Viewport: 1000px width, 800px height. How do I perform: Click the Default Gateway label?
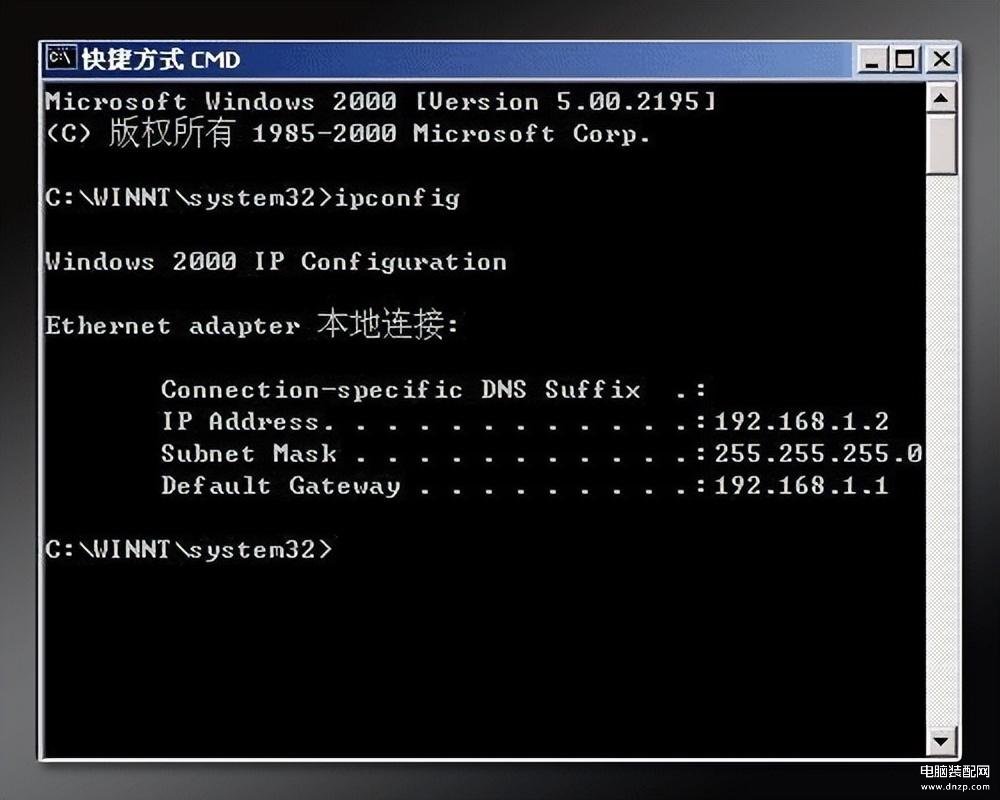(281, 485)
